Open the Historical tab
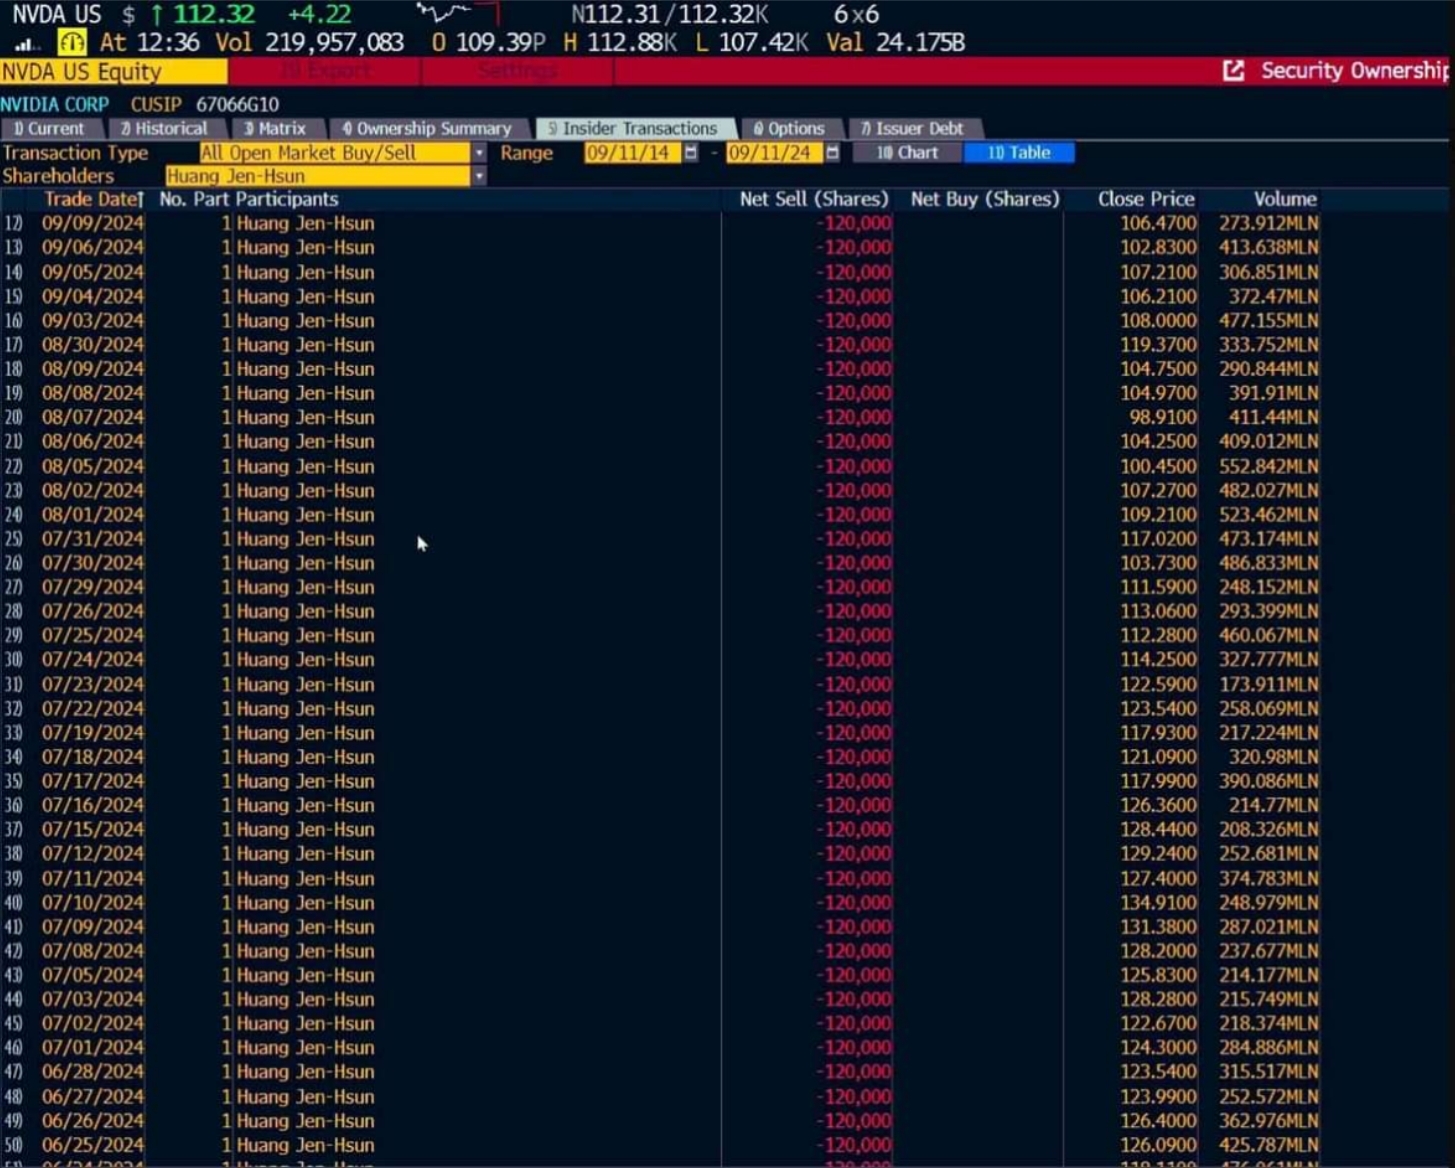This screenshot has width=1455, height=1168. 164,129
